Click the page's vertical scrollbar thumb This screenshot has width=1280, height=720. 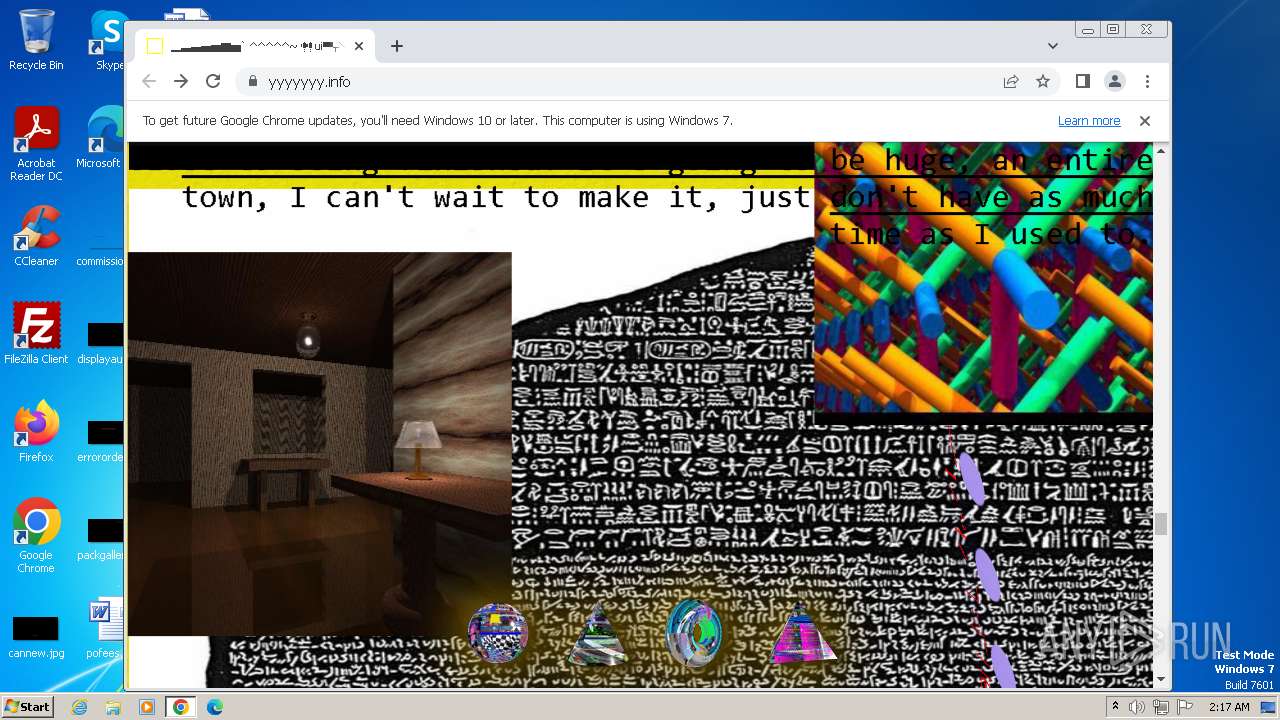pyautogui.click(x=1161, y=524)
